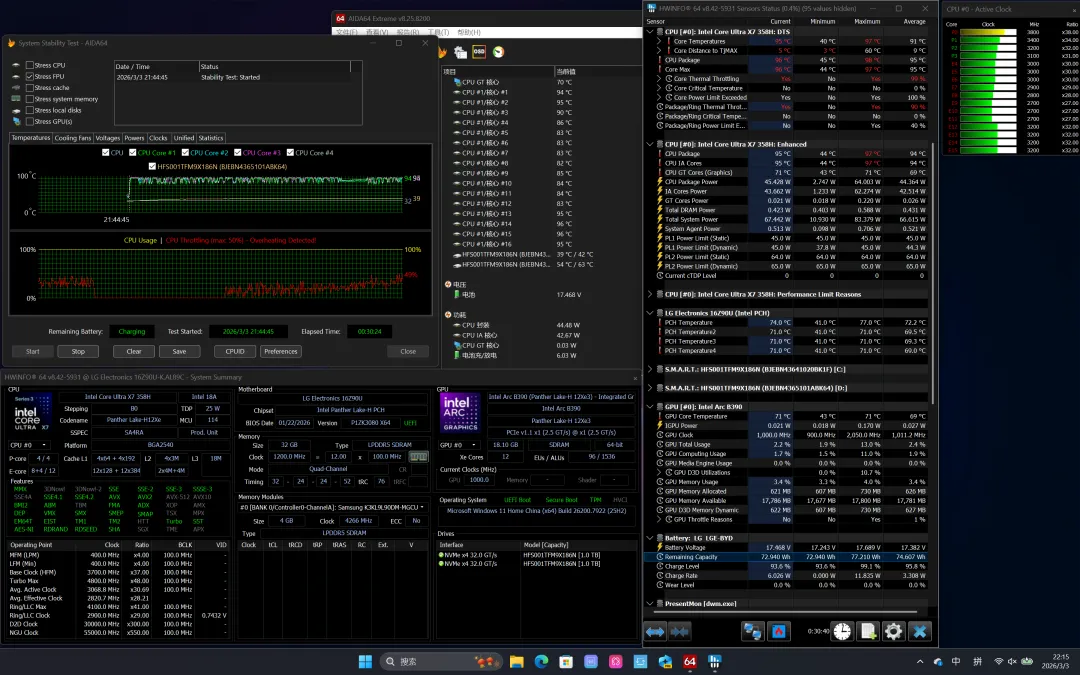The height and width of the screenshot is (675, 1080).
Task: Click Preferences button
Action: 281,351
